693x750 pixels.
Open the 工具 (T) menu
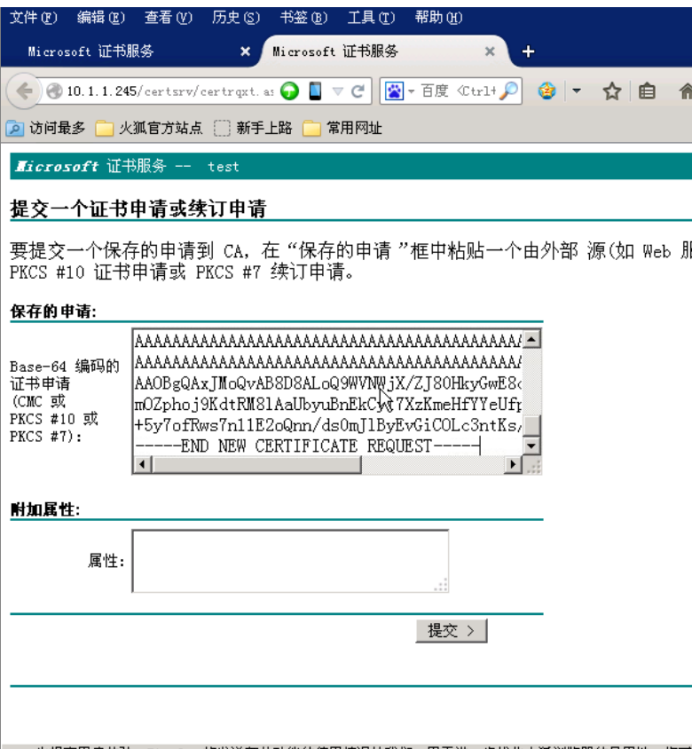click(371, 18)
